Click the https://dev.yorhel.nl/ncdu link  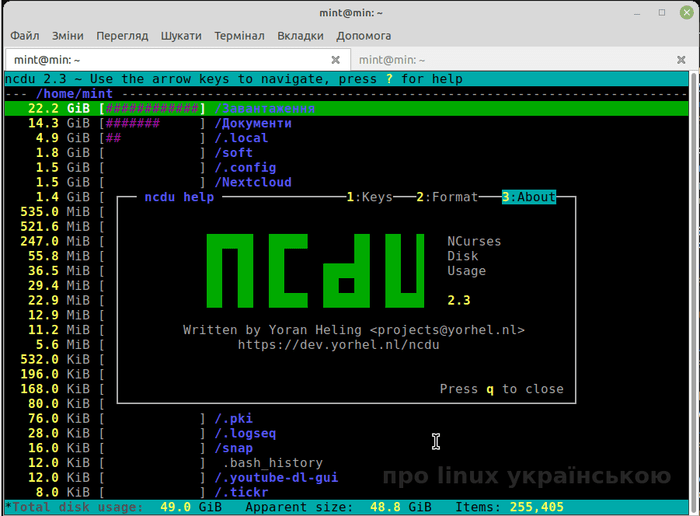pos(338,345)
